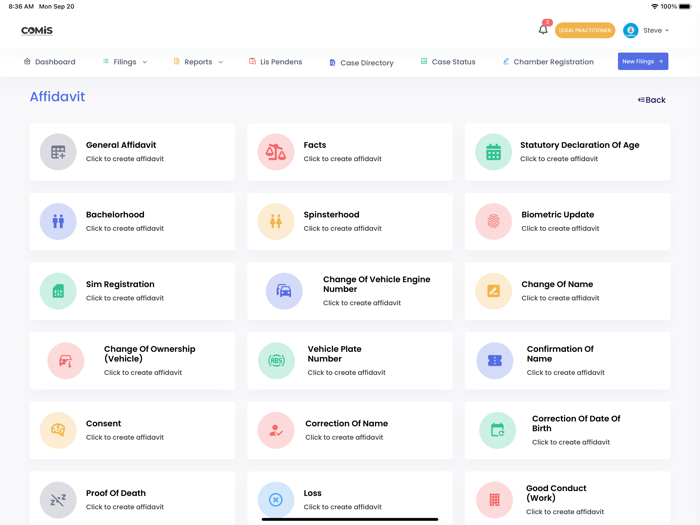Expand the Filings dropdown menu

click(125, 62)
